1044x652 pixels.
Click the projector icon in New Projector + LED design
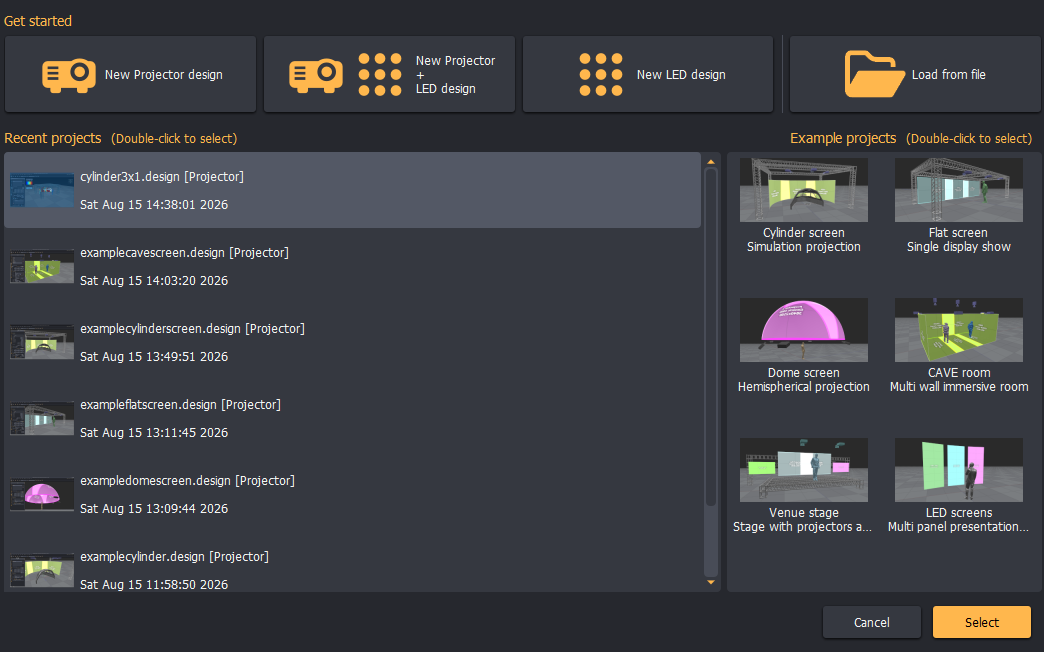(316, 75)
